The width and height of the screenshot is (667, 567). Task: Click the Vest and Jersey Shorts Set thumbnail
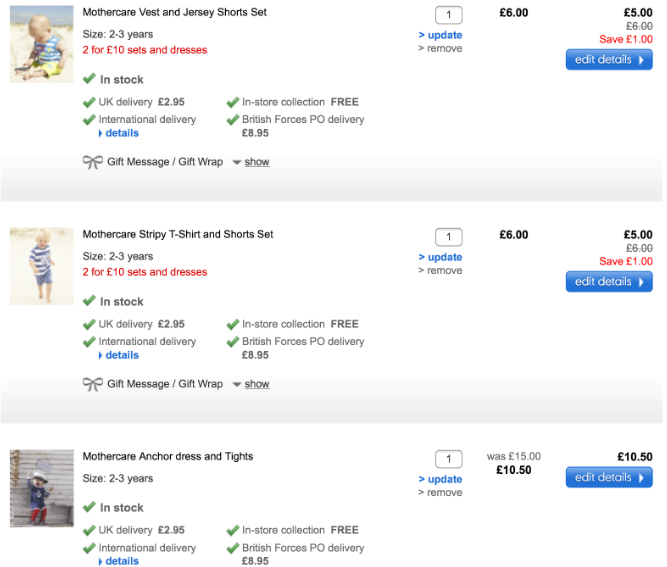(42, 44)
